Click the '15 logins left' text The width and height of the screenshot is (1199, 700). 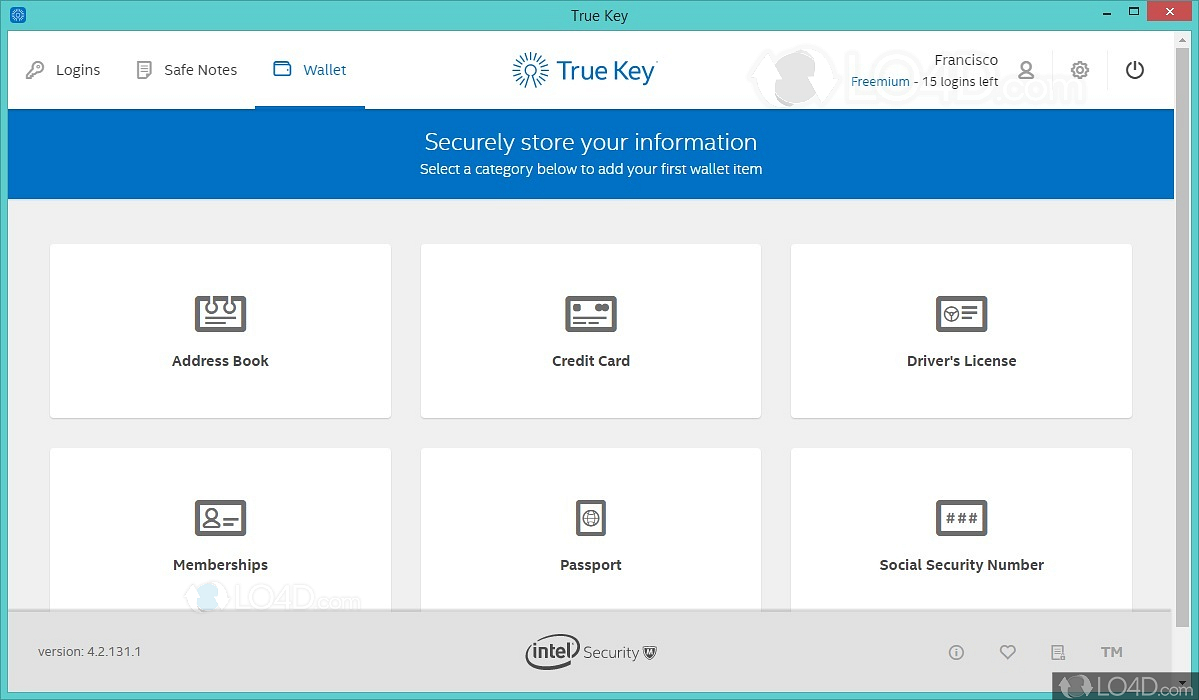coord(960,81)
